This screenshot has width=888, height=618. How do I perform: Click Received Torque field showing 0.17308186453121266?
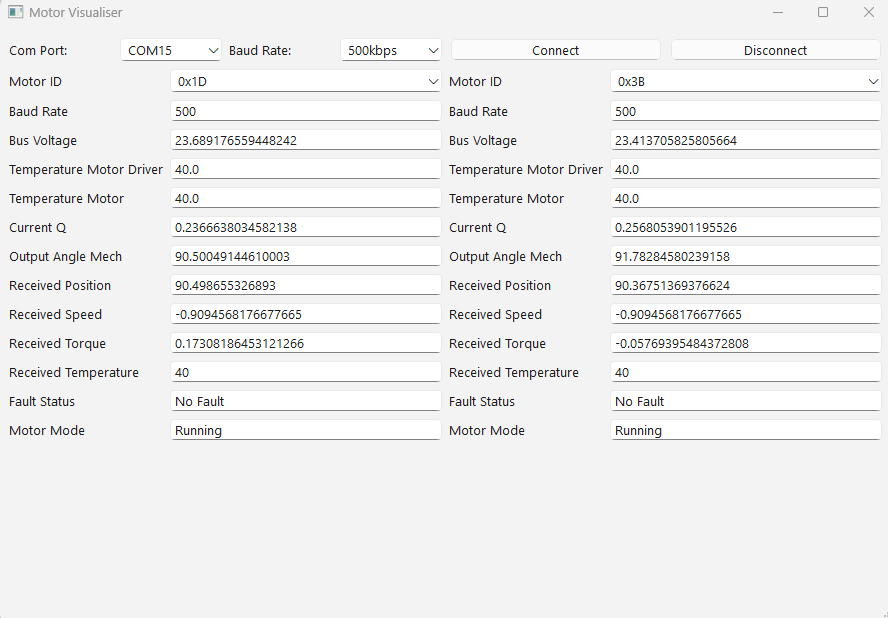306,343
